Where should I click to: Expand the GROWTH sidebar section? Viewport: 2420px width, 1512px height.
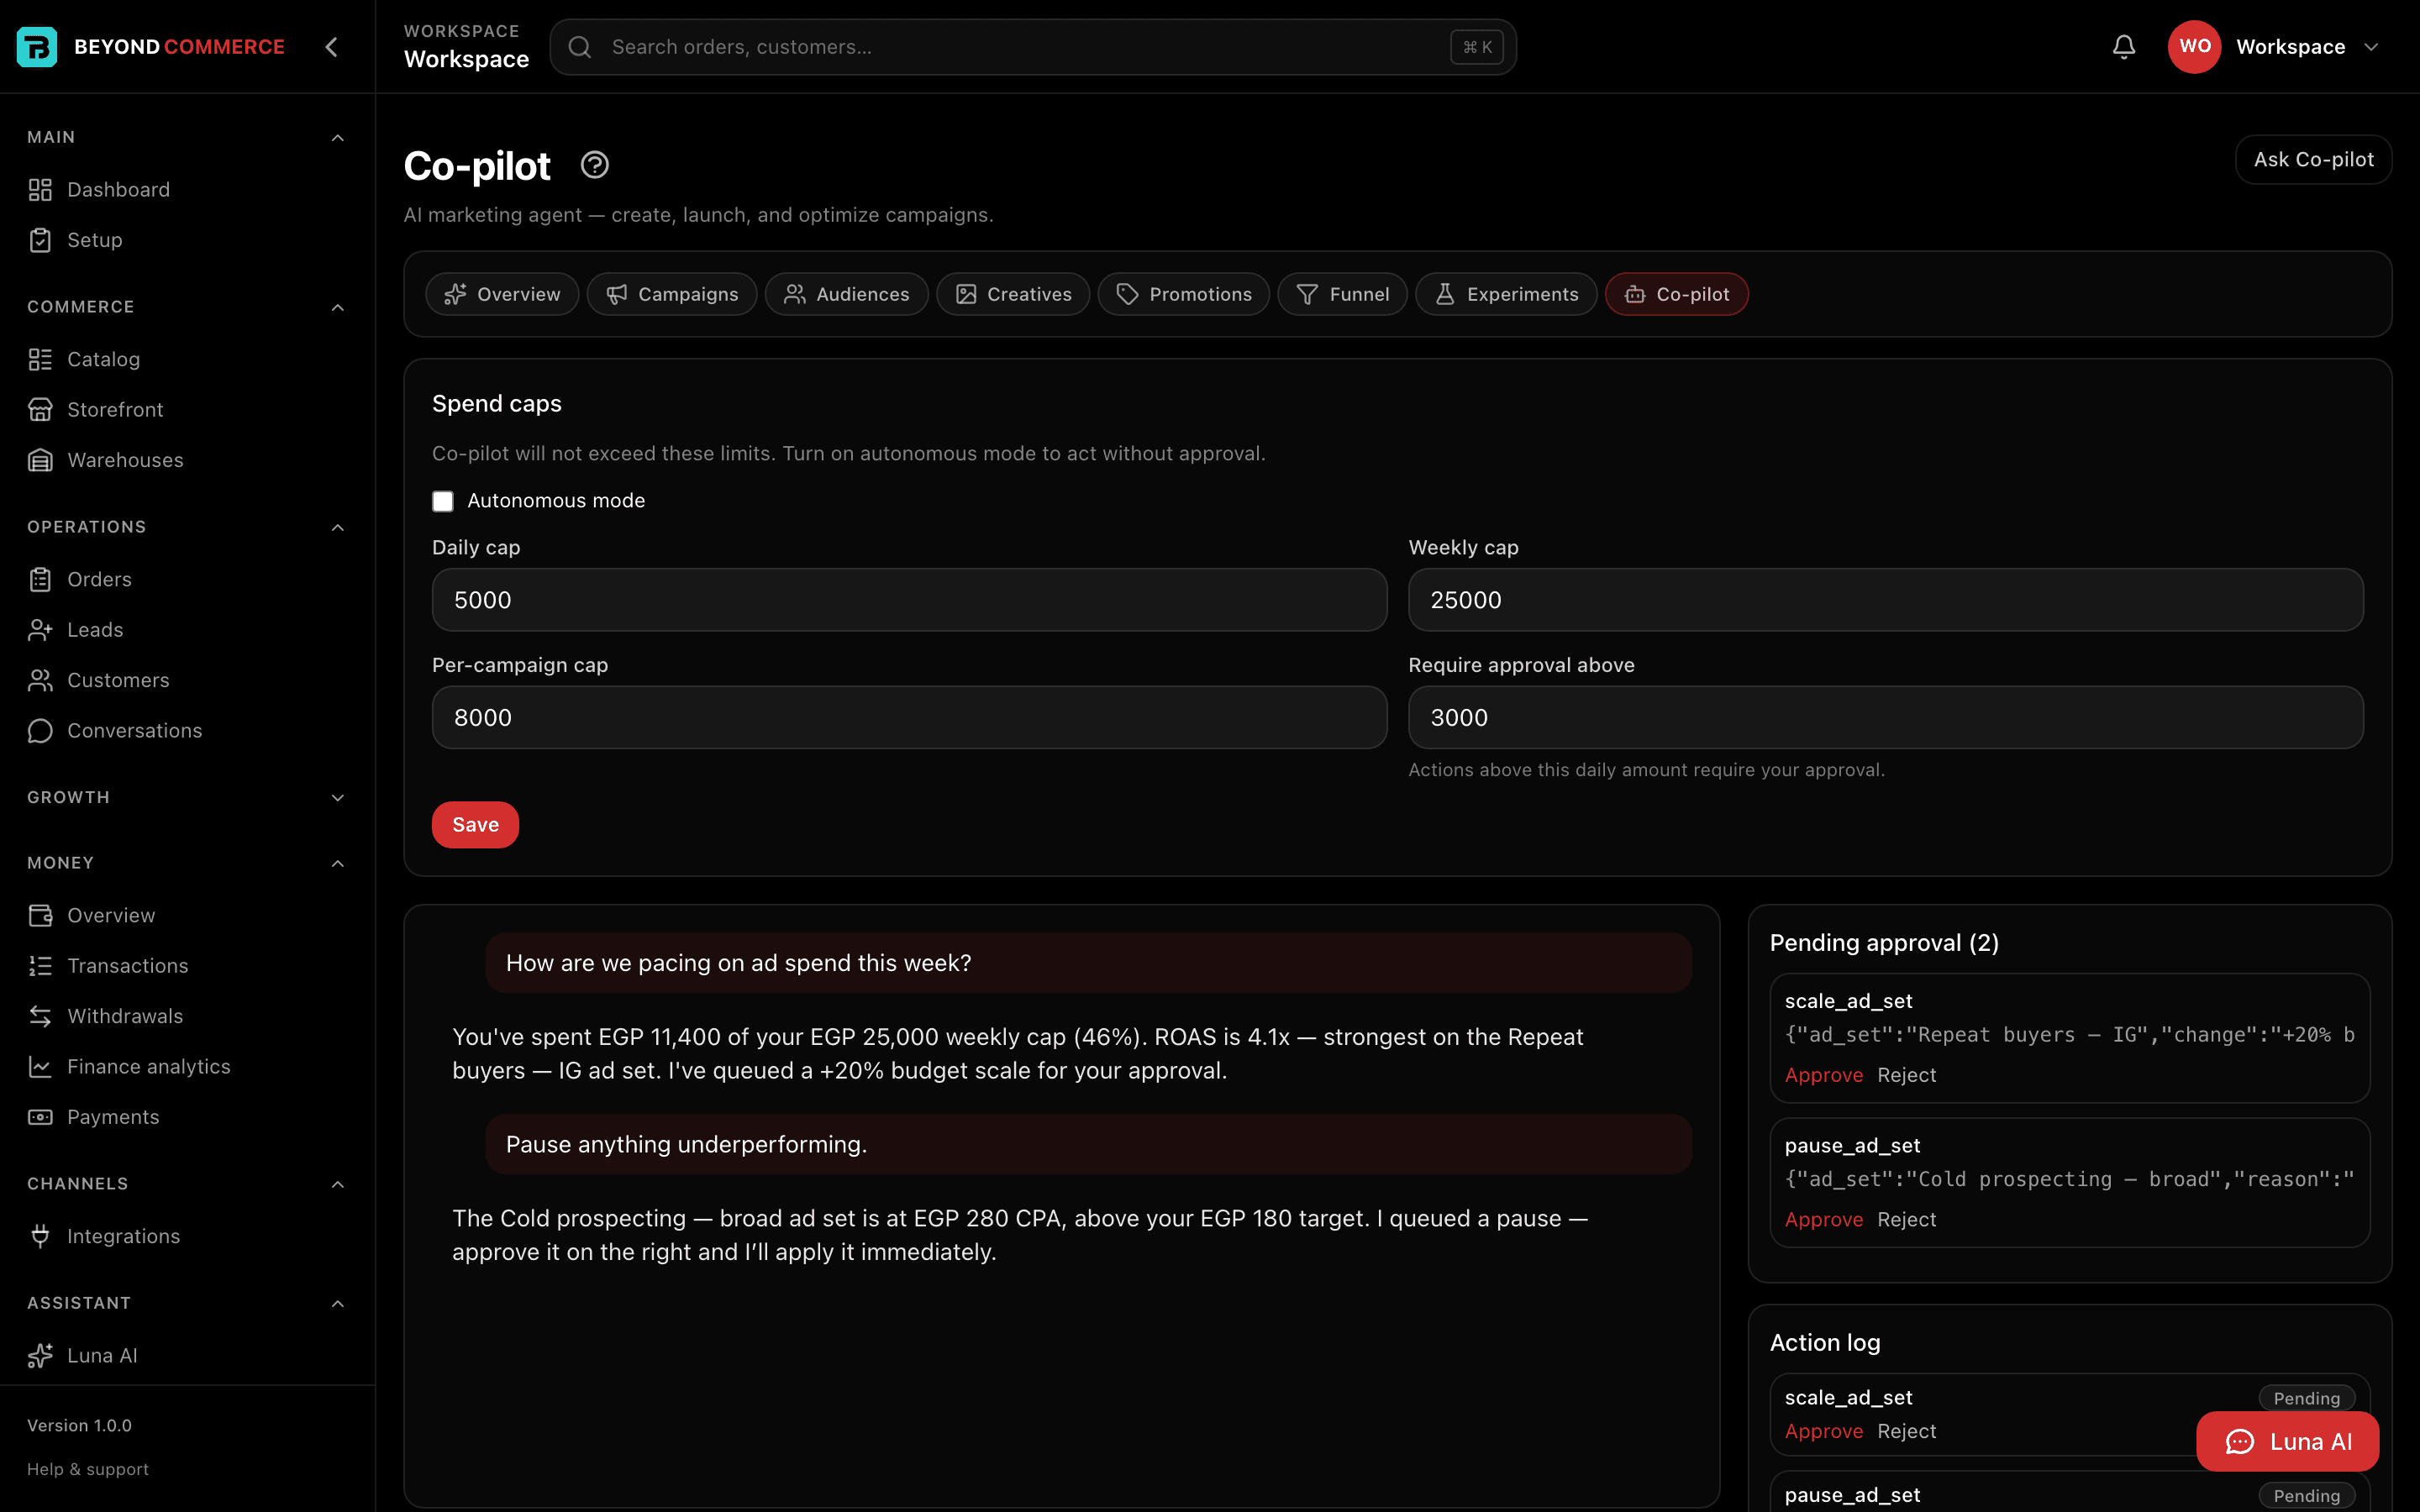click(x=337, y=798)
